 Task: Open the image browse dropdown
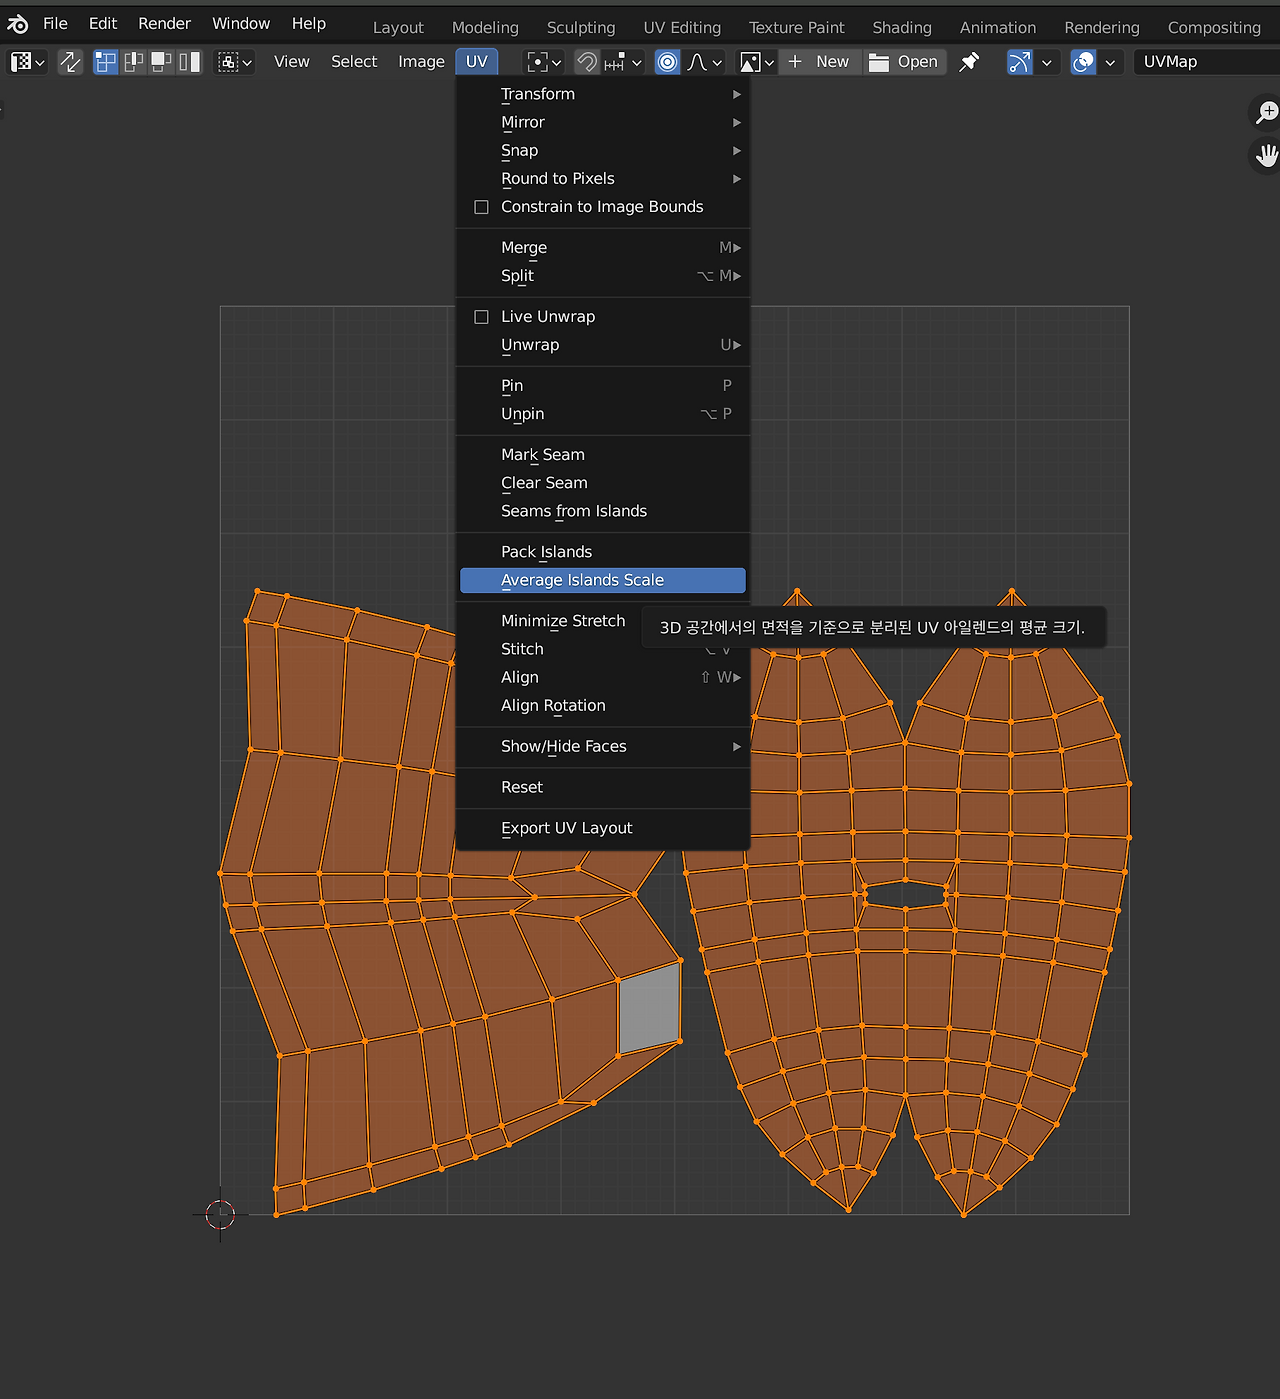[757, 62]
